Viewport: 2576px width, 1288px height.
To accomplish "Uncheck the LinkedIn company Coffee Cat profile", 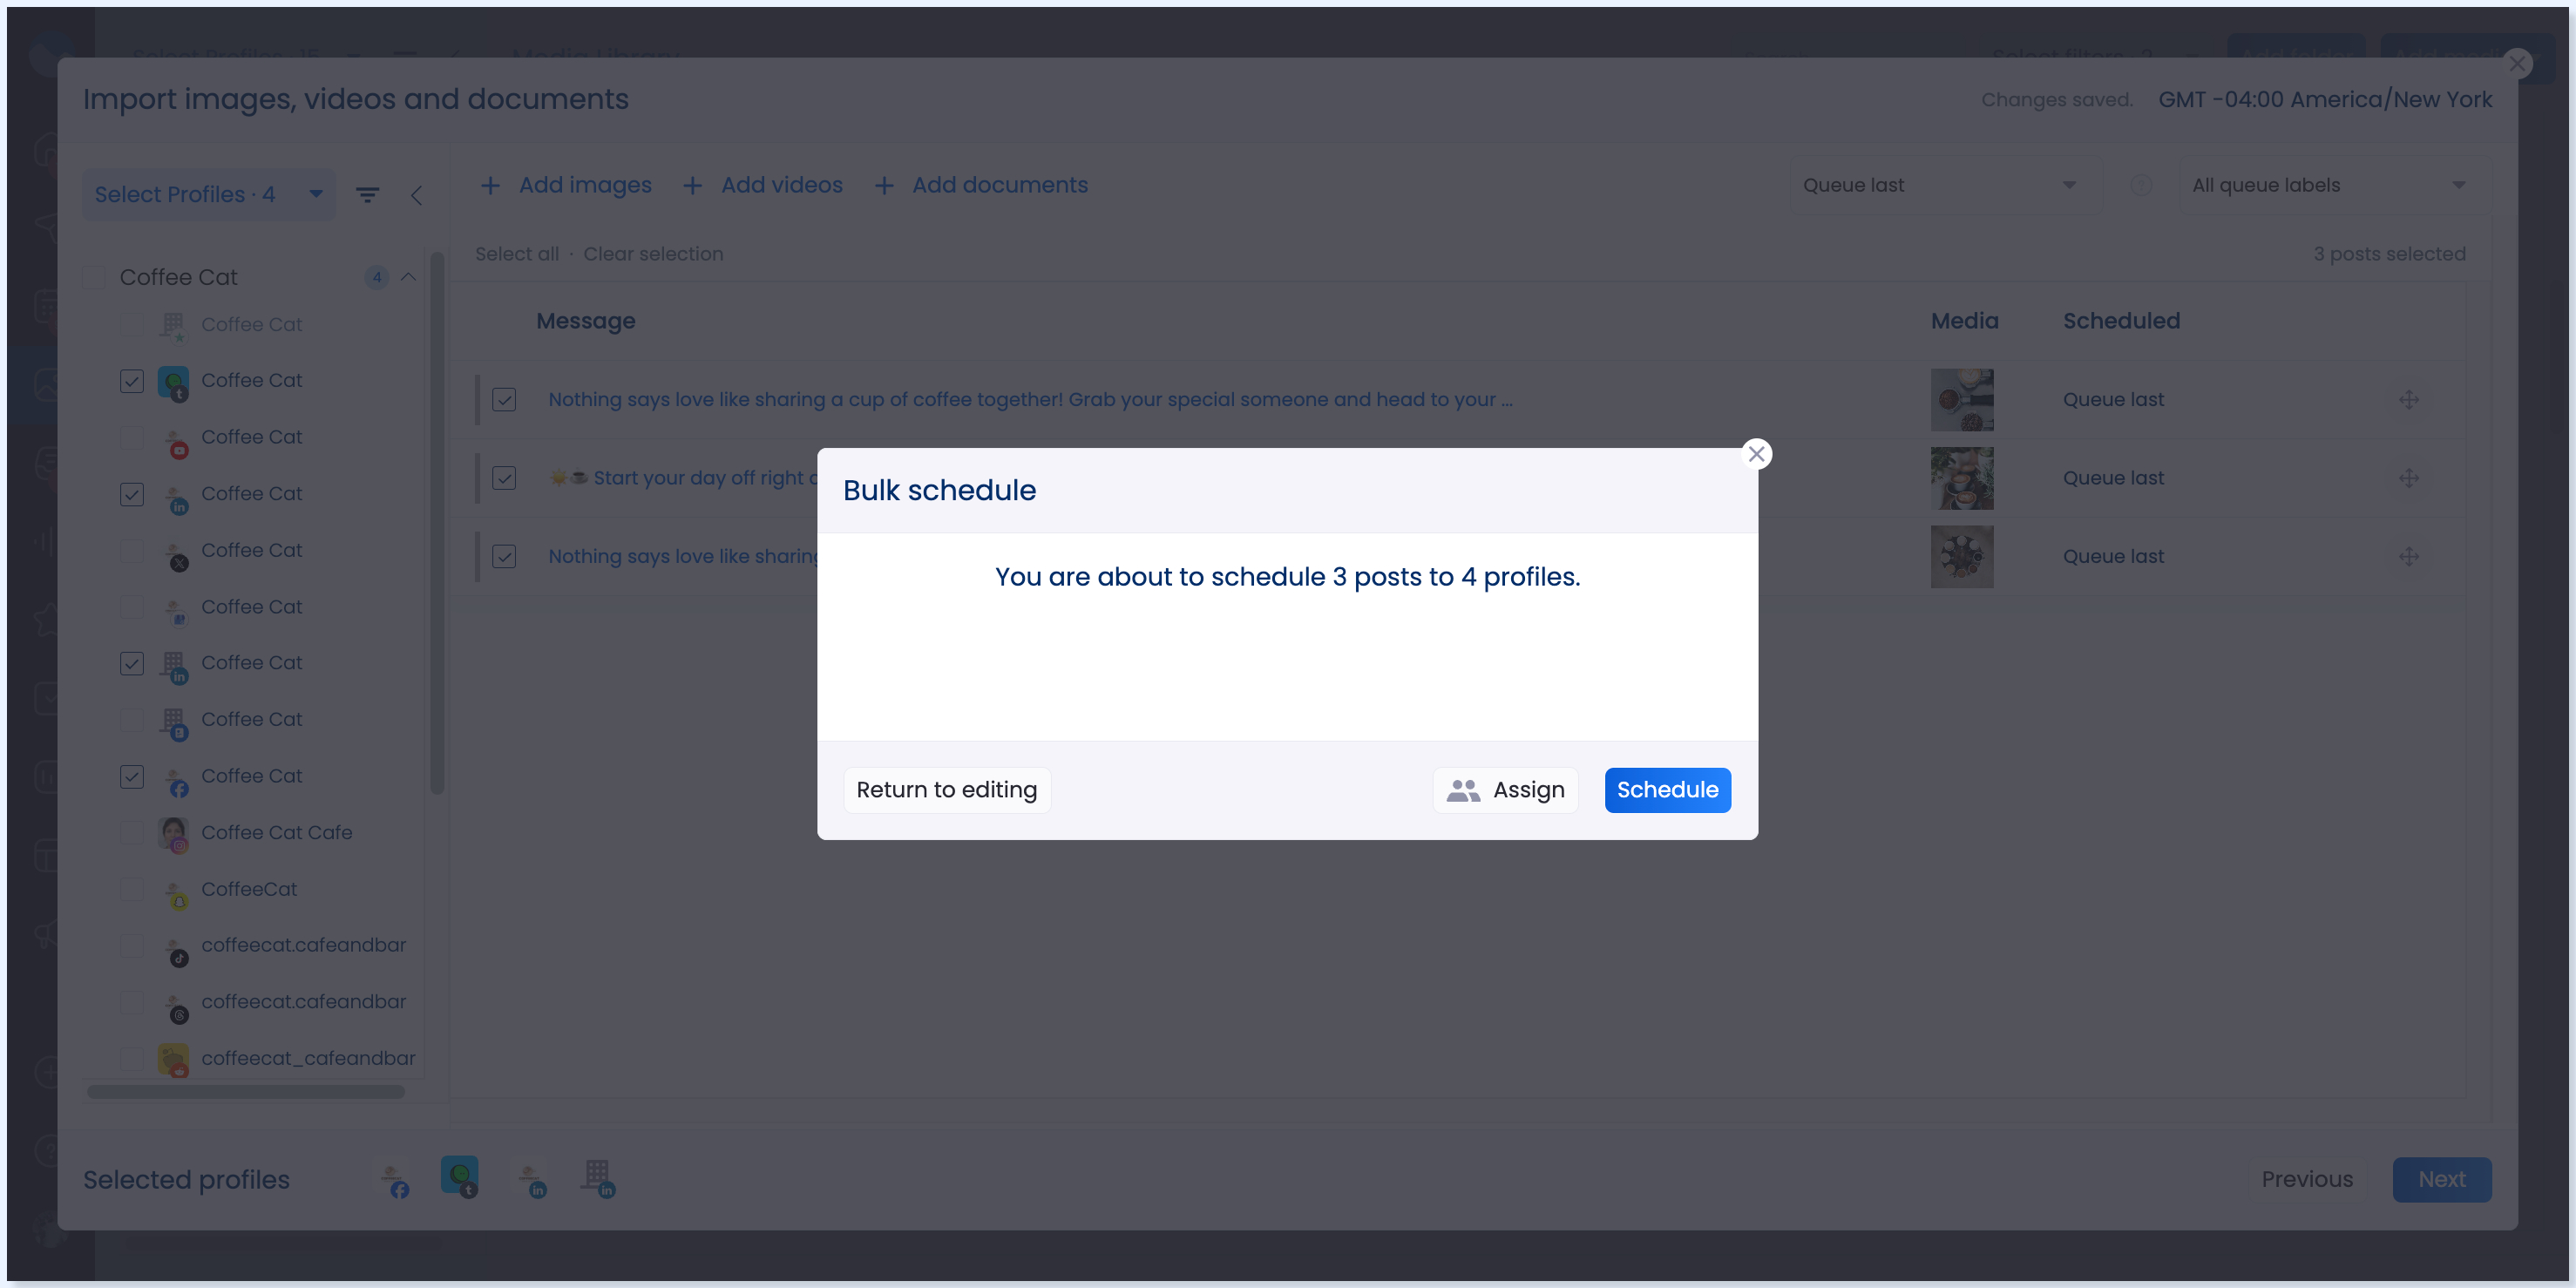I will click(x=132, y=663).
